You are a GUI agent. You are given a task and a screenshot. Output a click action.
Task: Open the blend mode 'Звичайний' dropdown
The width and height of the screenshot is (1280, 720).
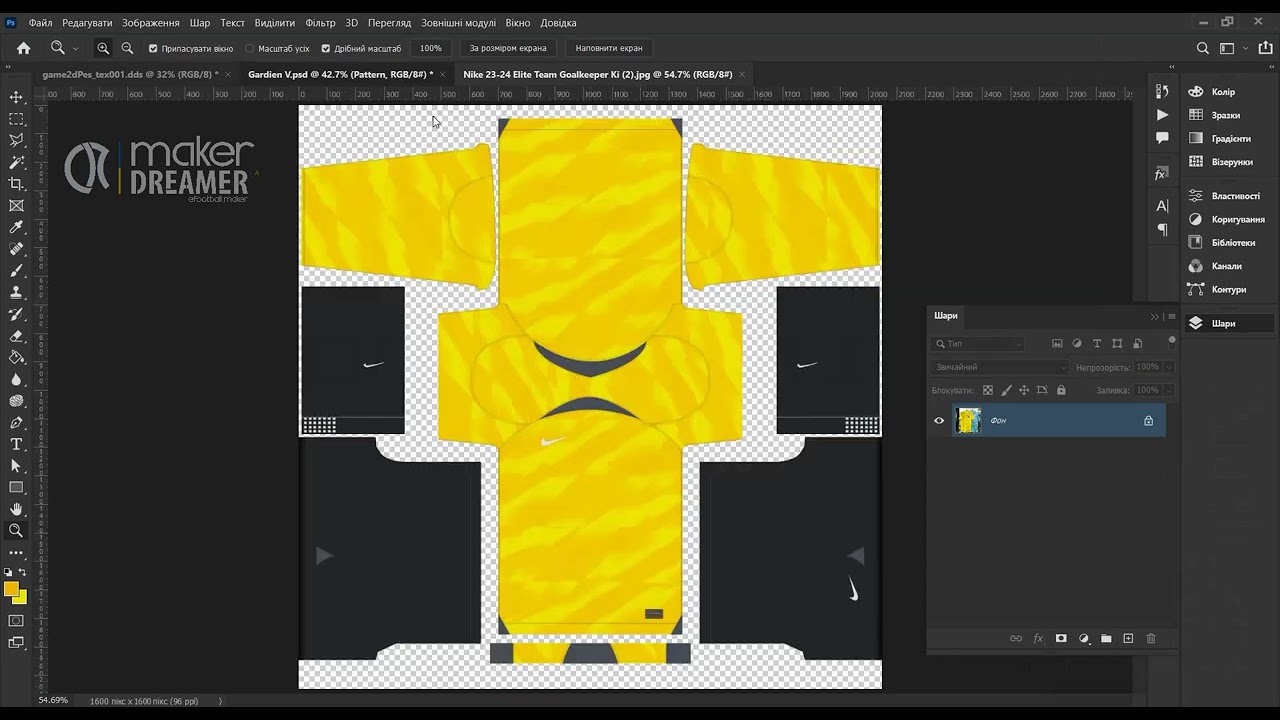tap(1000, 367)
